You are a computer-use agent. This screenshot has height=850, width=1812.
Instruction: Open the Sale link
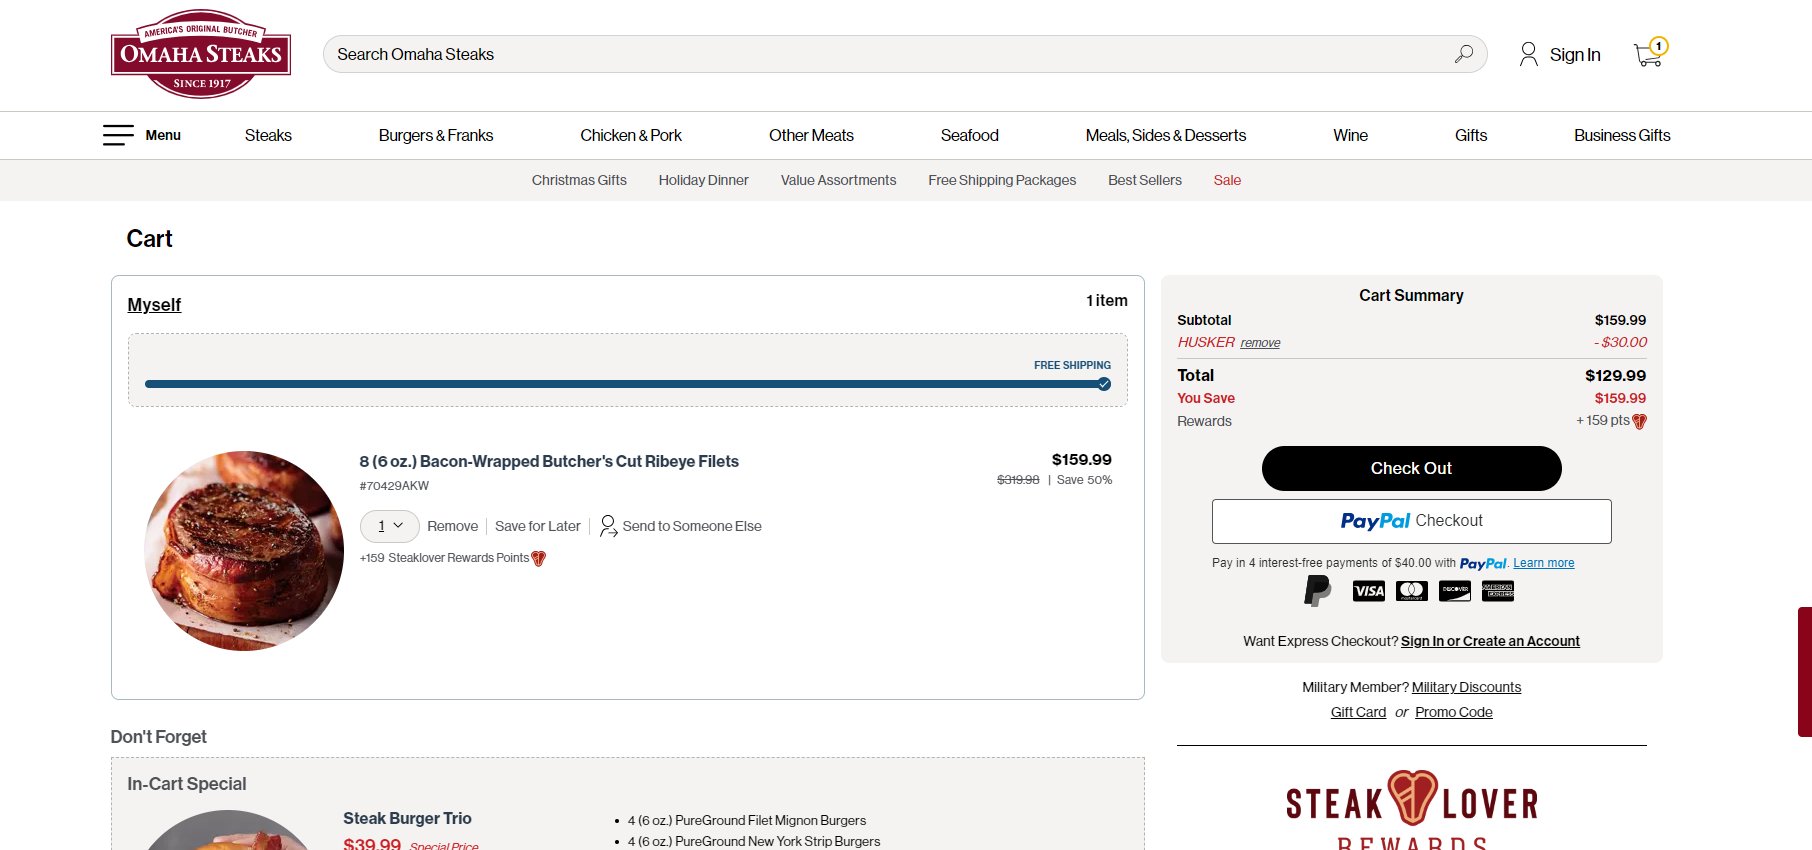click(x=1227, y=180)
